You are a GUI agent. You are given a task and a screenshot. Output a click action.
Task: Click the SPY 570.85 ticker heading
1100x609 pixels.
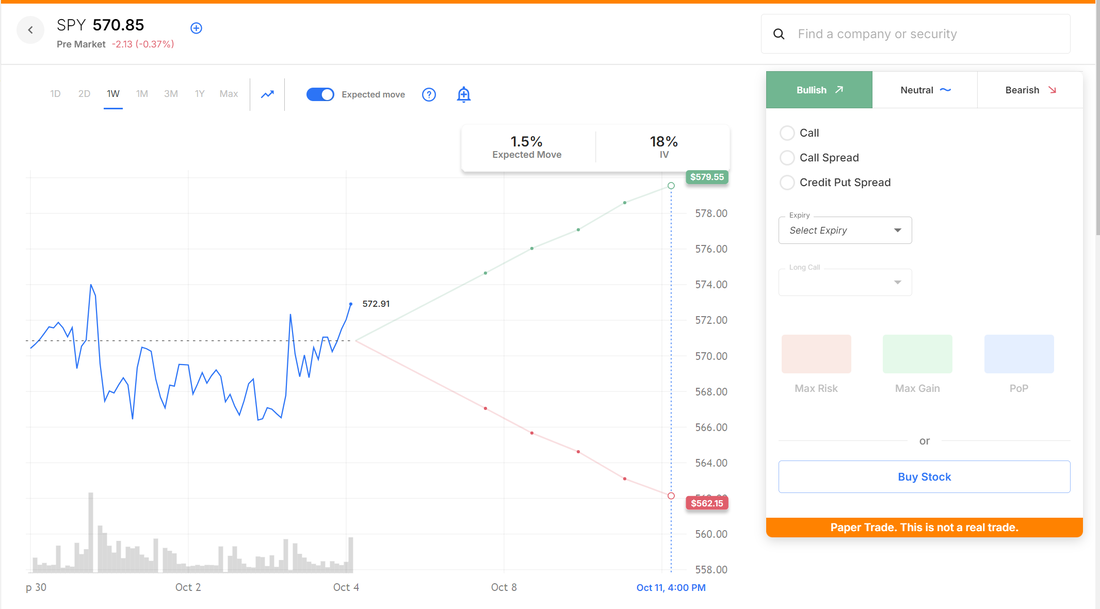(100, 25)
